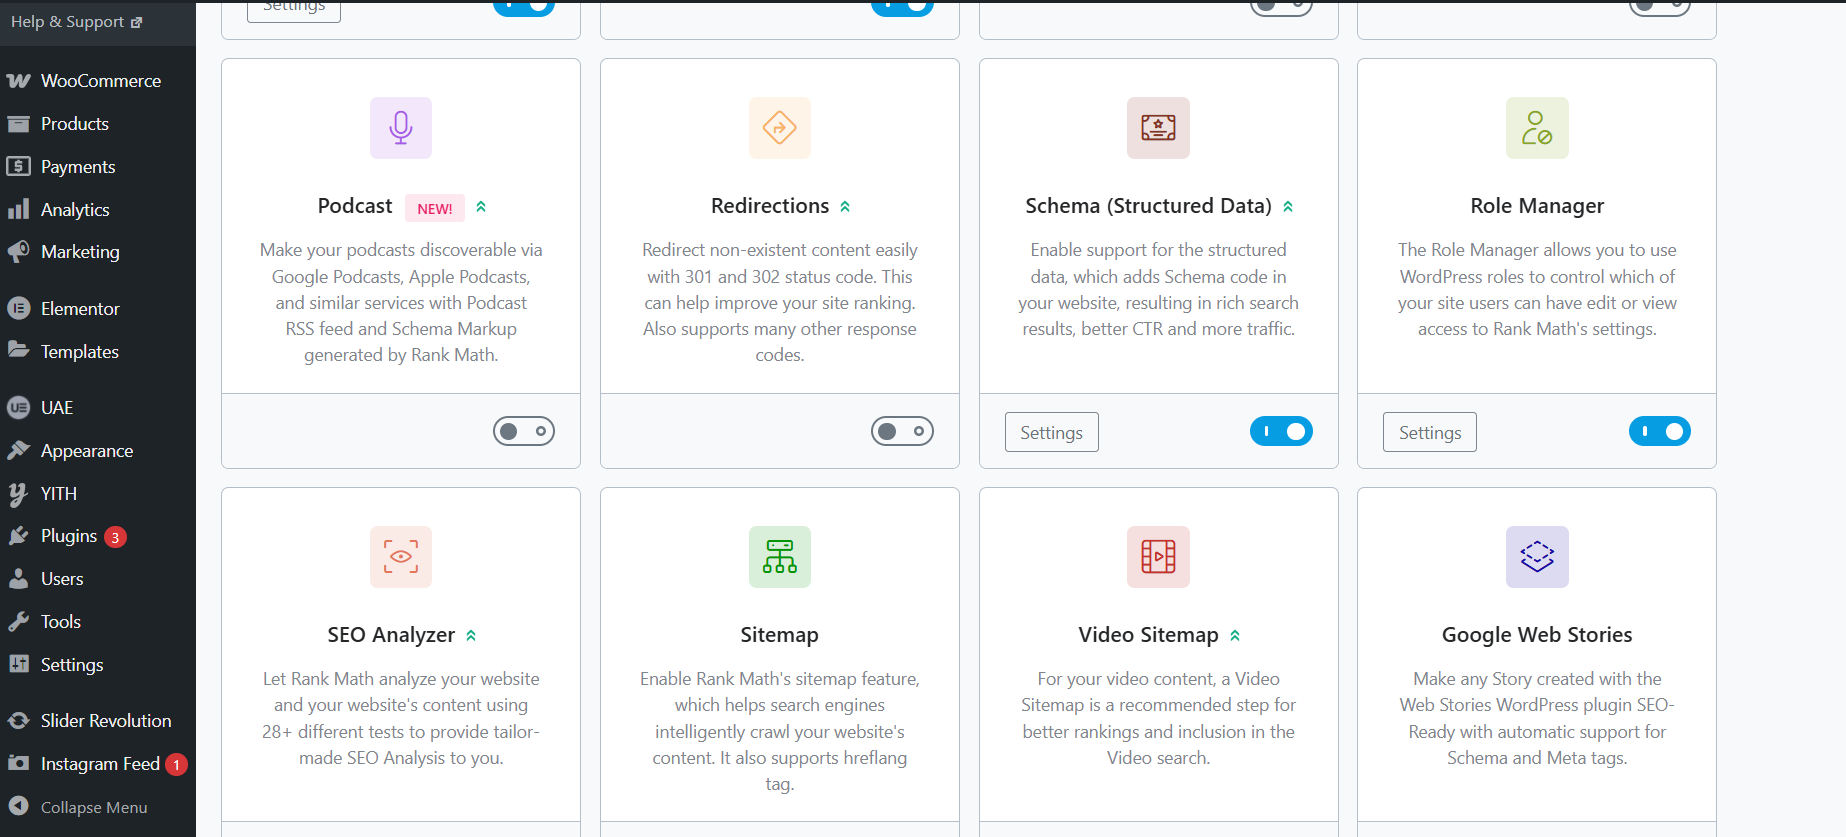Click the Tools wrench icon in sidebar
1846x837 pixels.
click(x=18, y=622)
